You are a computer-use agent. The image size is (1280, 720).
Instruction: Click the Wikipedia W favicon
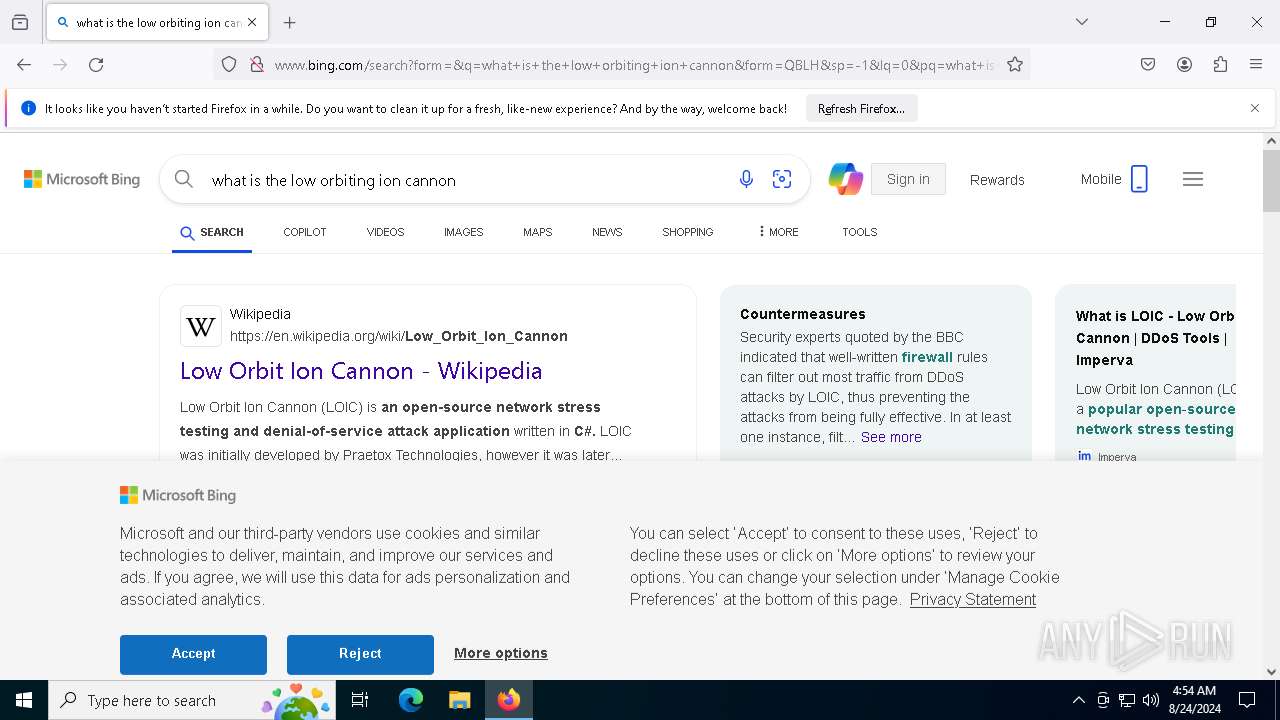coord(201,326)
